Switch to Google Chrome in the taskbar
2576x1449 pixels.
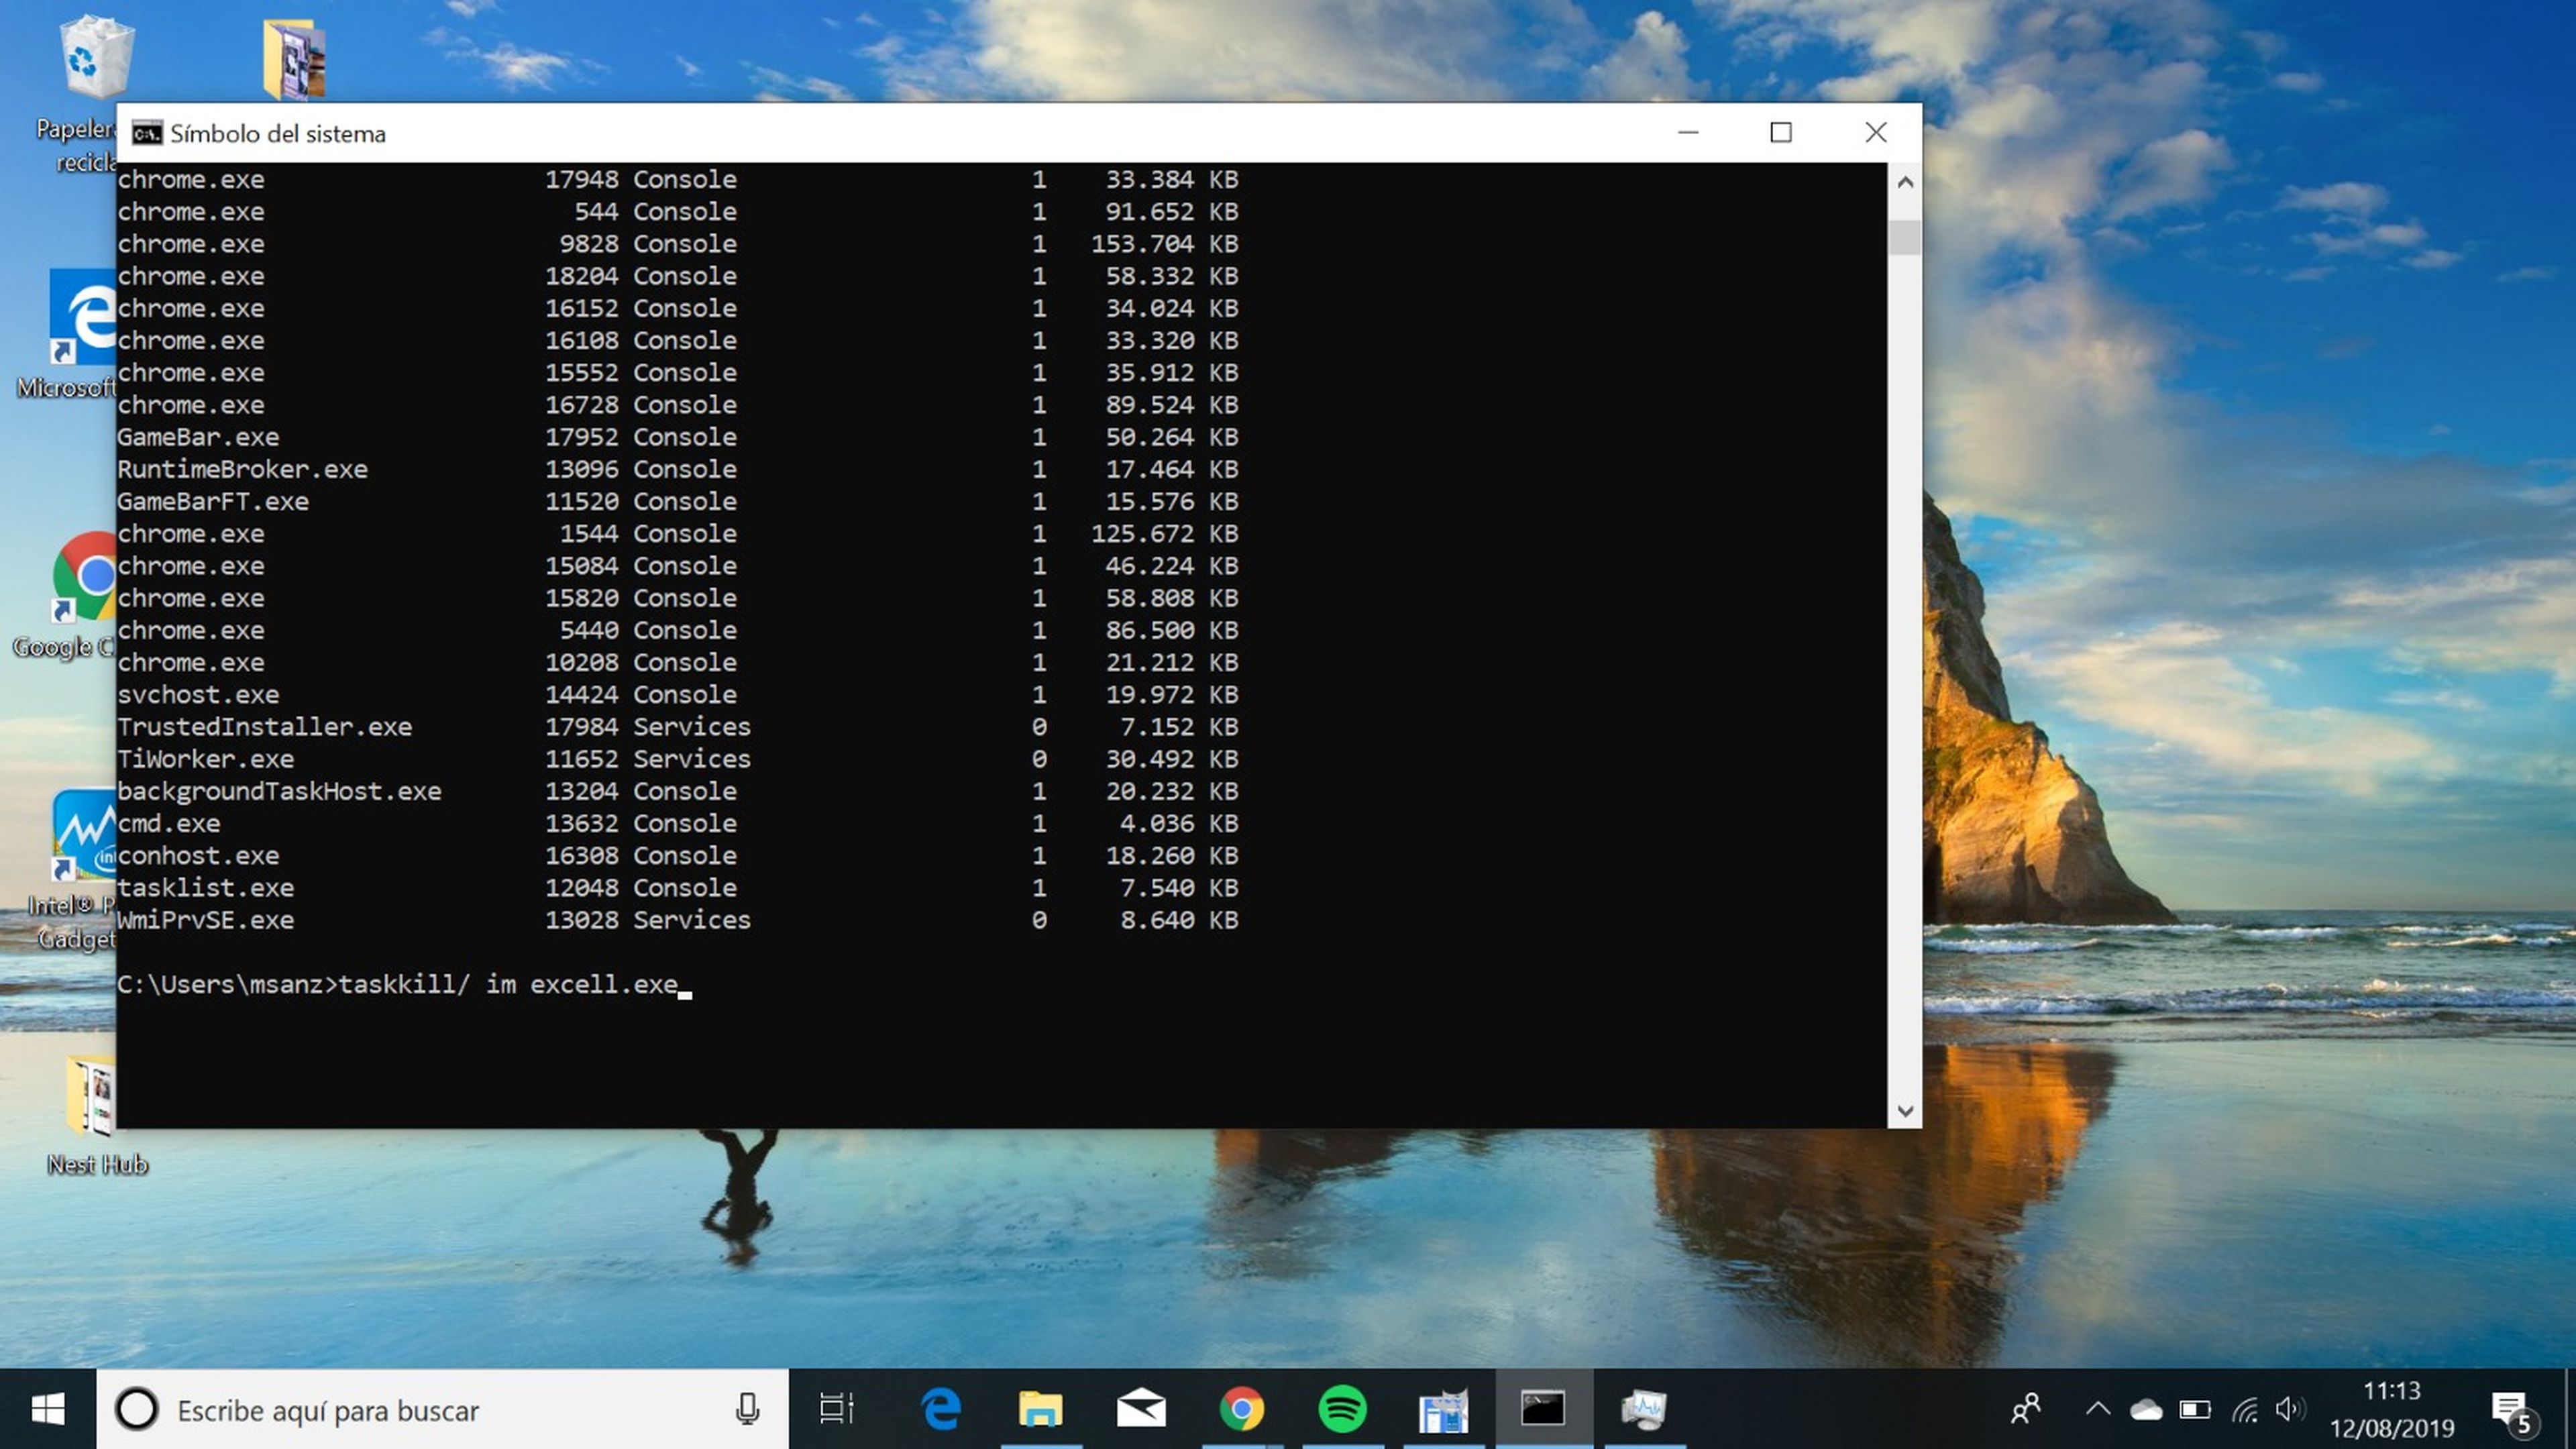pos(1242,1409)
